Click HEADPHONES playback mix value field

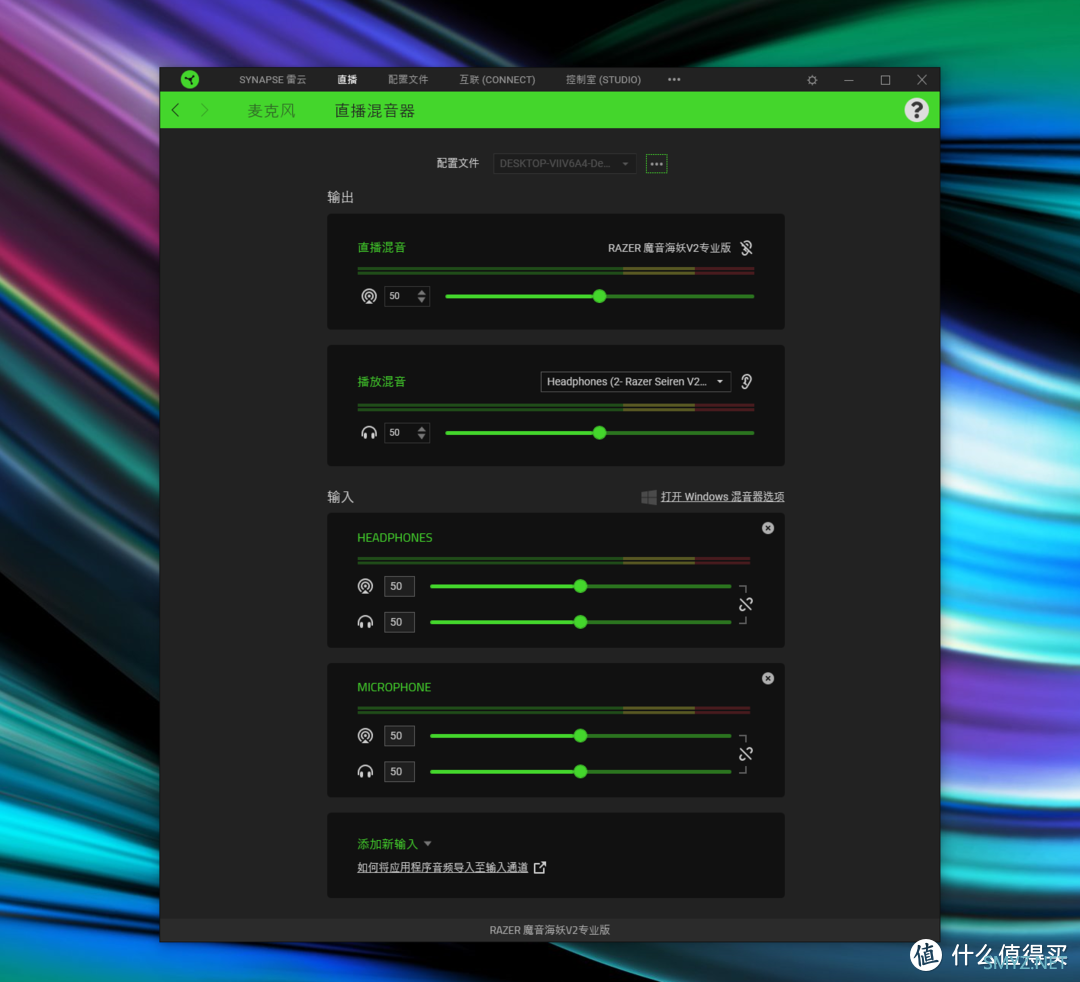coord(399,622)
